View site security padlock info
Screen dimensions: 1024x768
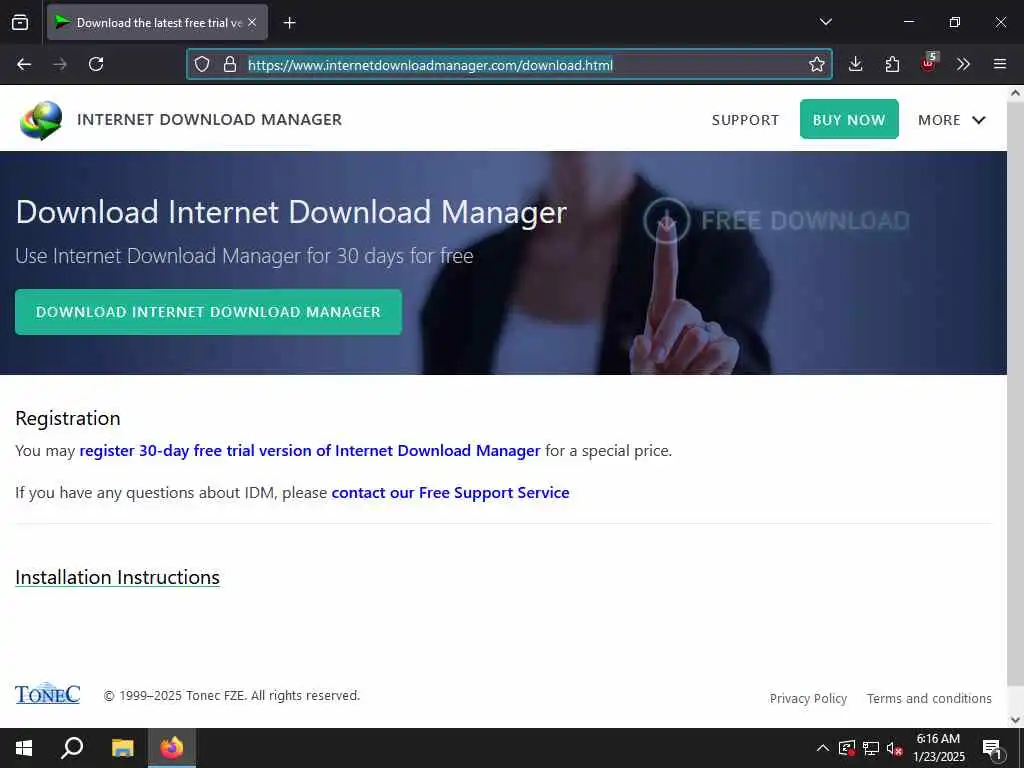[230, 64]
